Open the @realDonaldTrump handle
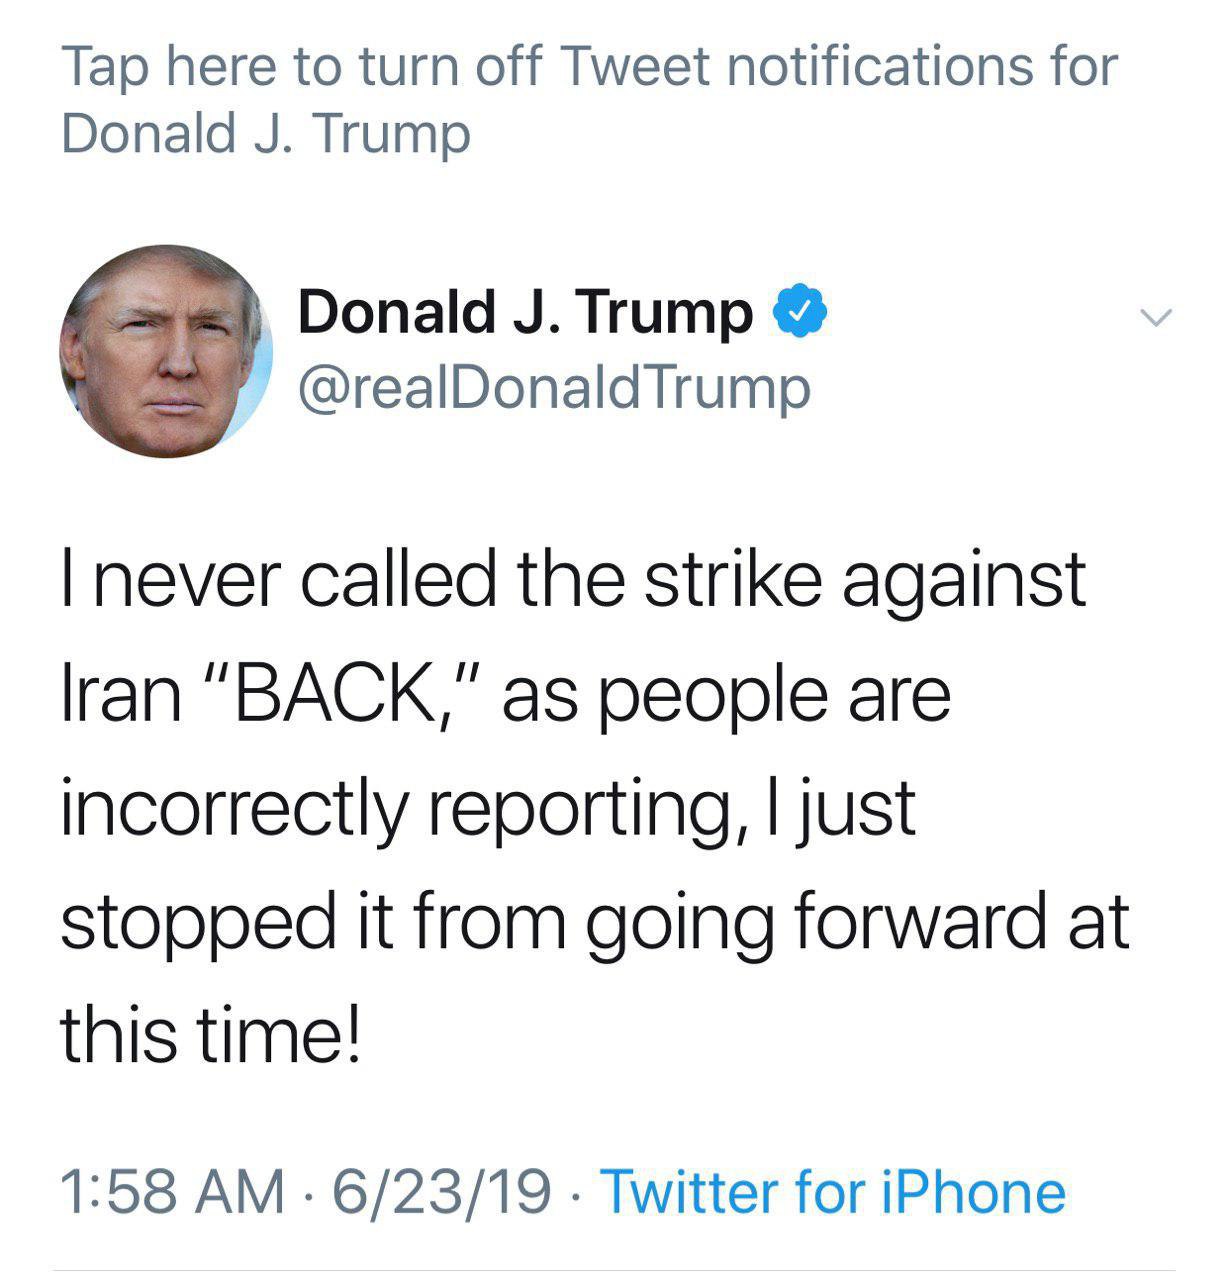Screen dimensions: 1229x1280 (x=554, y=387)
